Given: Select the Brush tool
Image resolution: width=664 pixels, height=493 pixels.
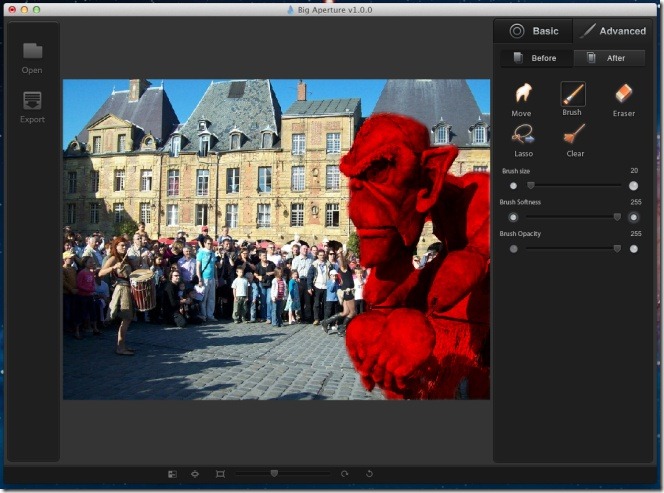Looking at the screenshot, I should click(x=573, y=96).
